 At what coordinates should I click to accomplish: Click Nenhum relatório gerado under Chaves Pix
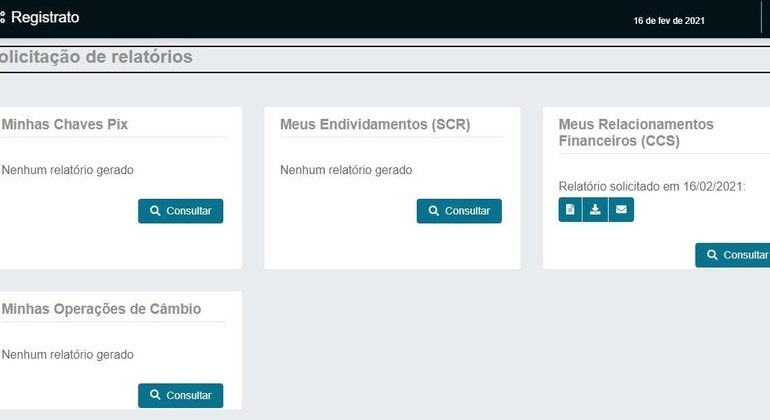coord(68,170)
